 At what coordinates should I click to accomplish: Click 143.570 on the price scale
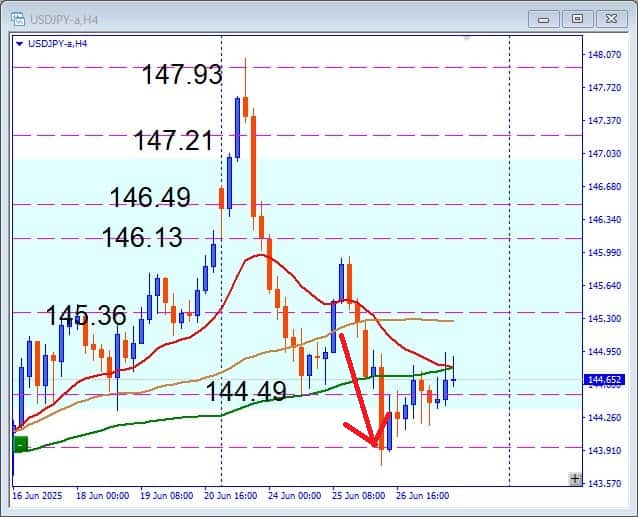[x=605, y=484]
